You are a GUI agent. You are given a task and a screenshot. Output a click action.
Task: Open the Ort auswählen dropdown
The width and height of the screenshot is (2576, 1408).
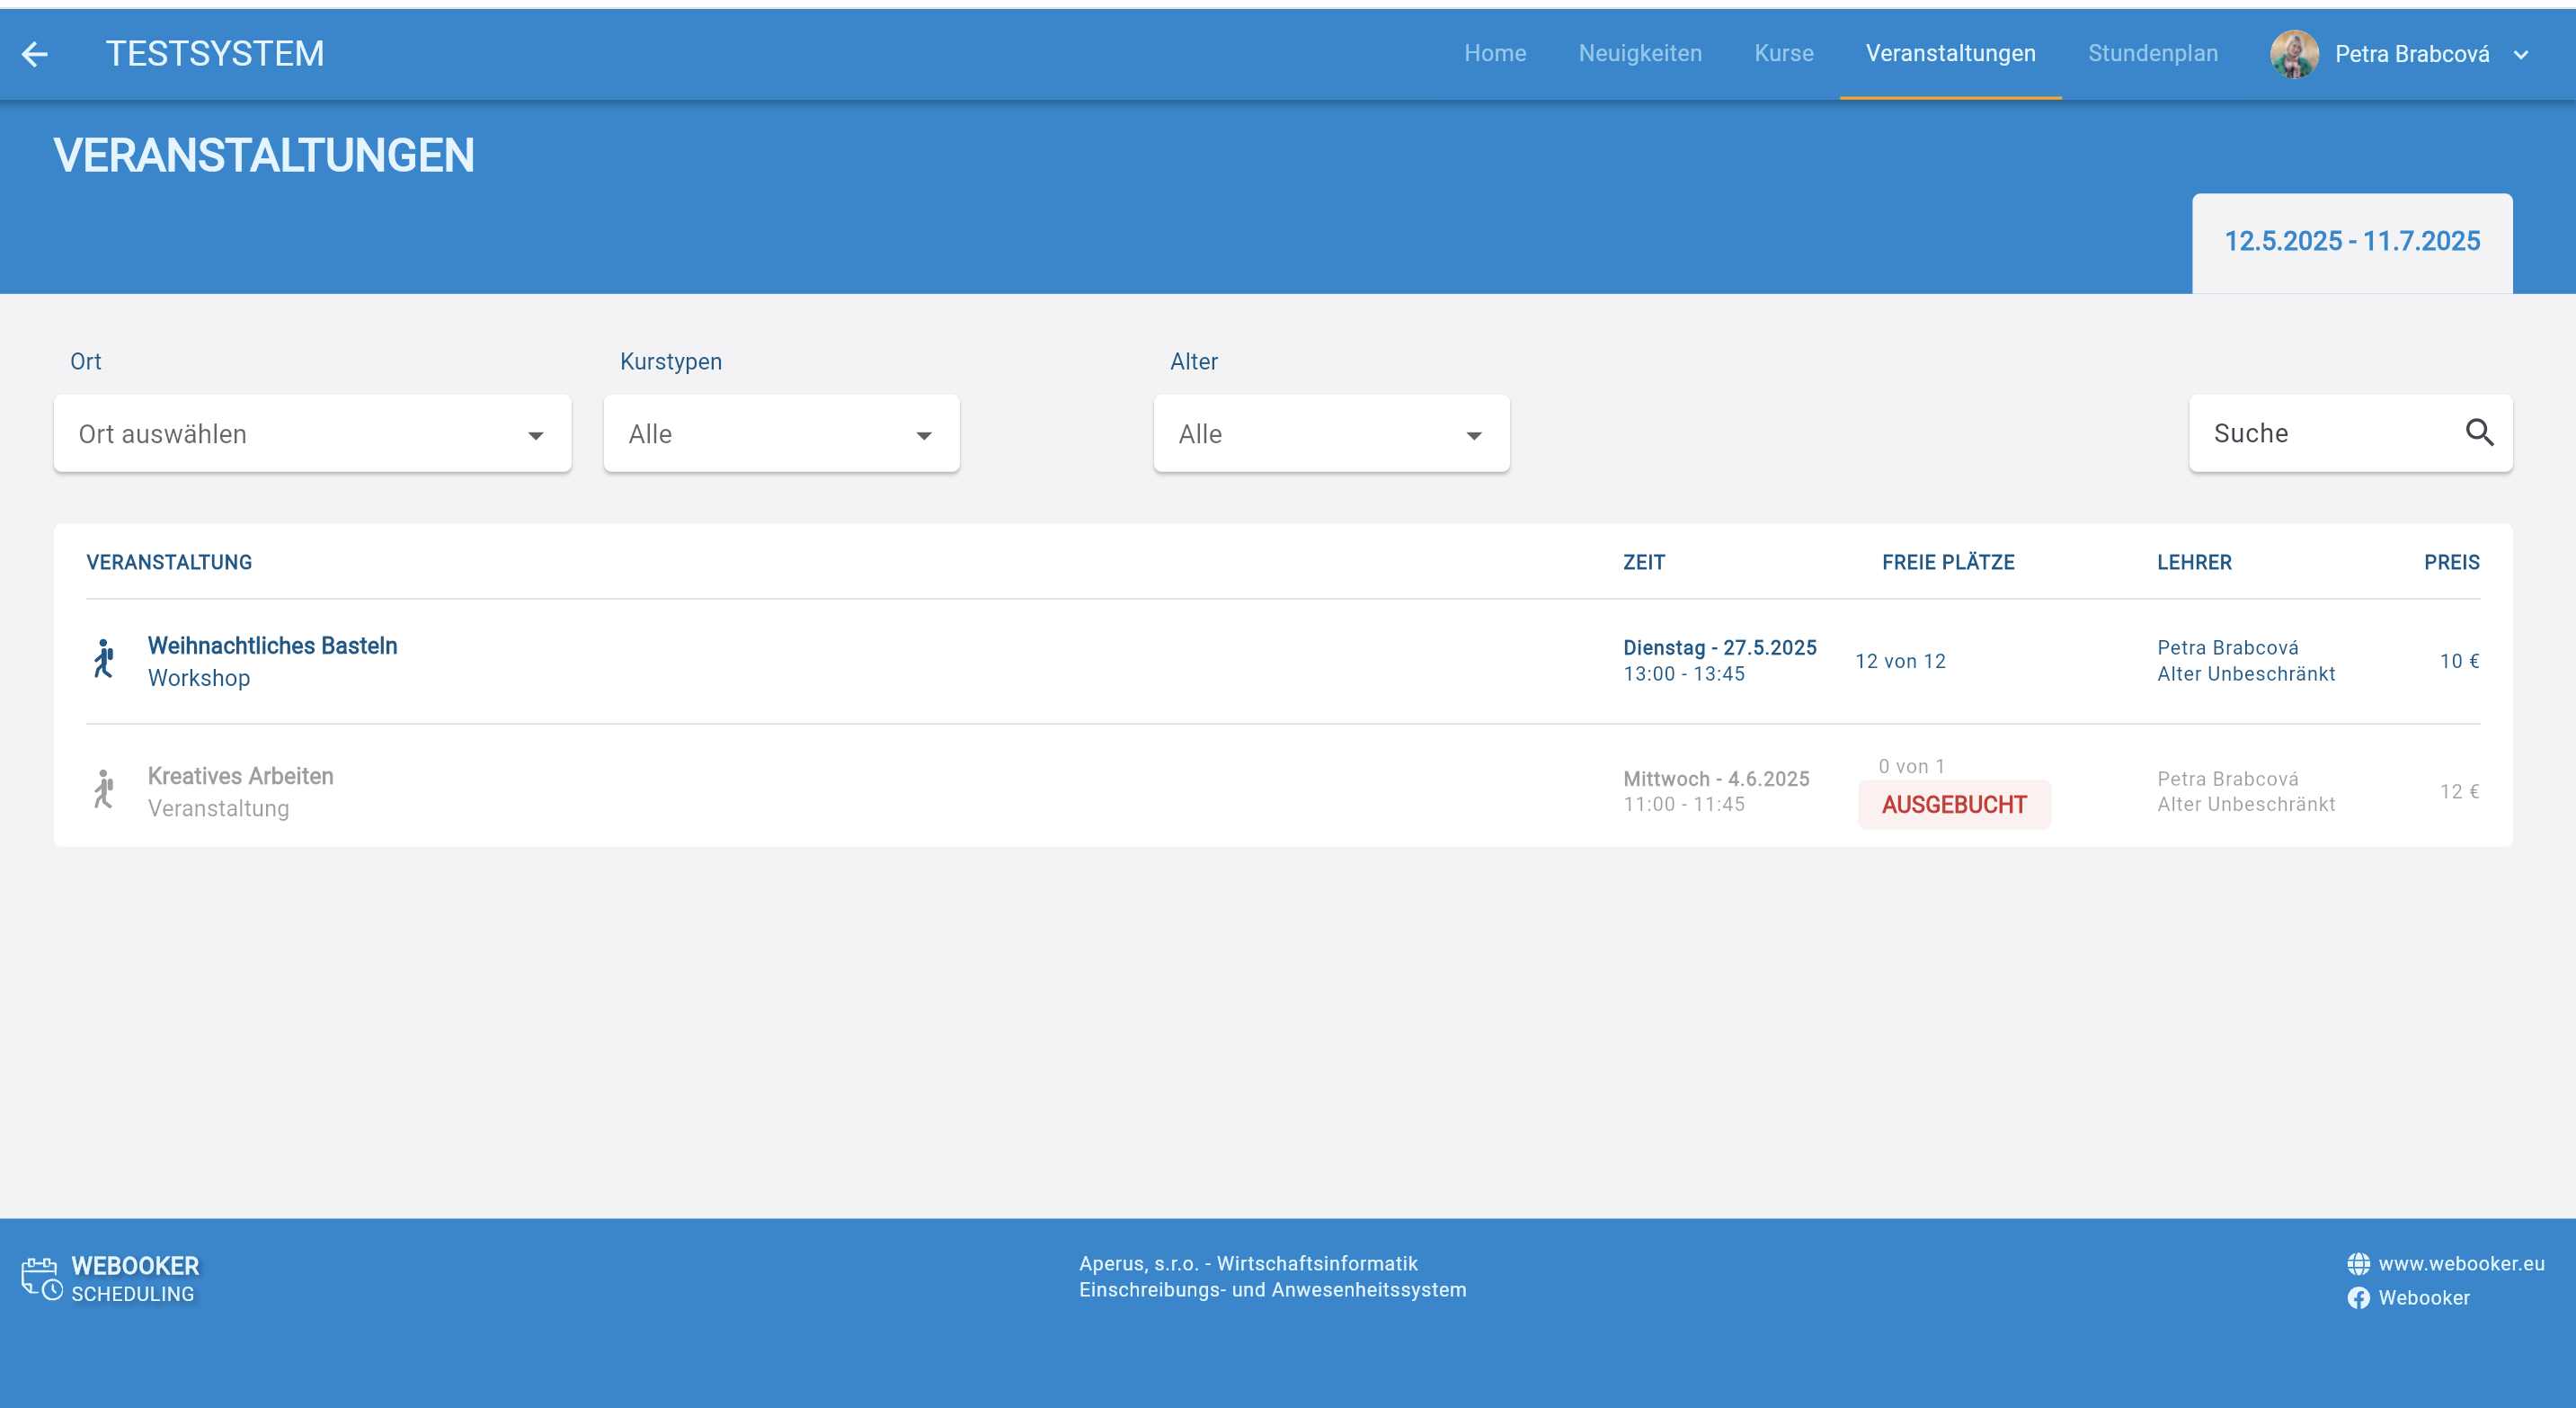(312, 434)
